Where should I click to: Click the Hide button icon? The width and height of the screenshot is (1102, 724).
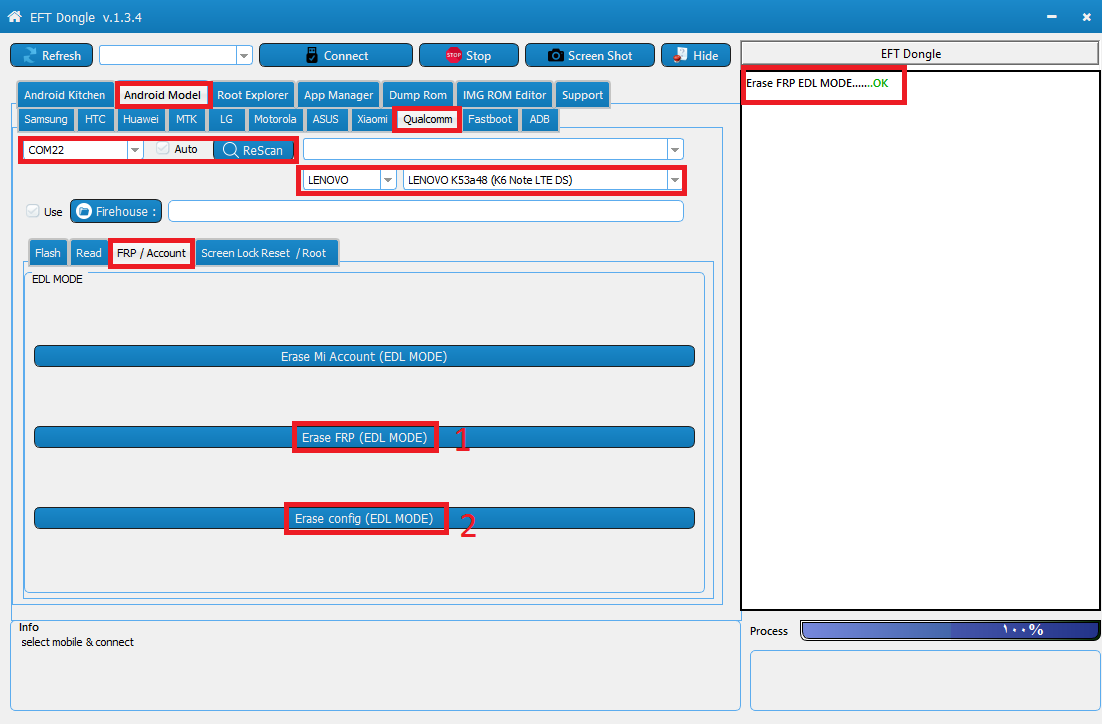point(680,56)
